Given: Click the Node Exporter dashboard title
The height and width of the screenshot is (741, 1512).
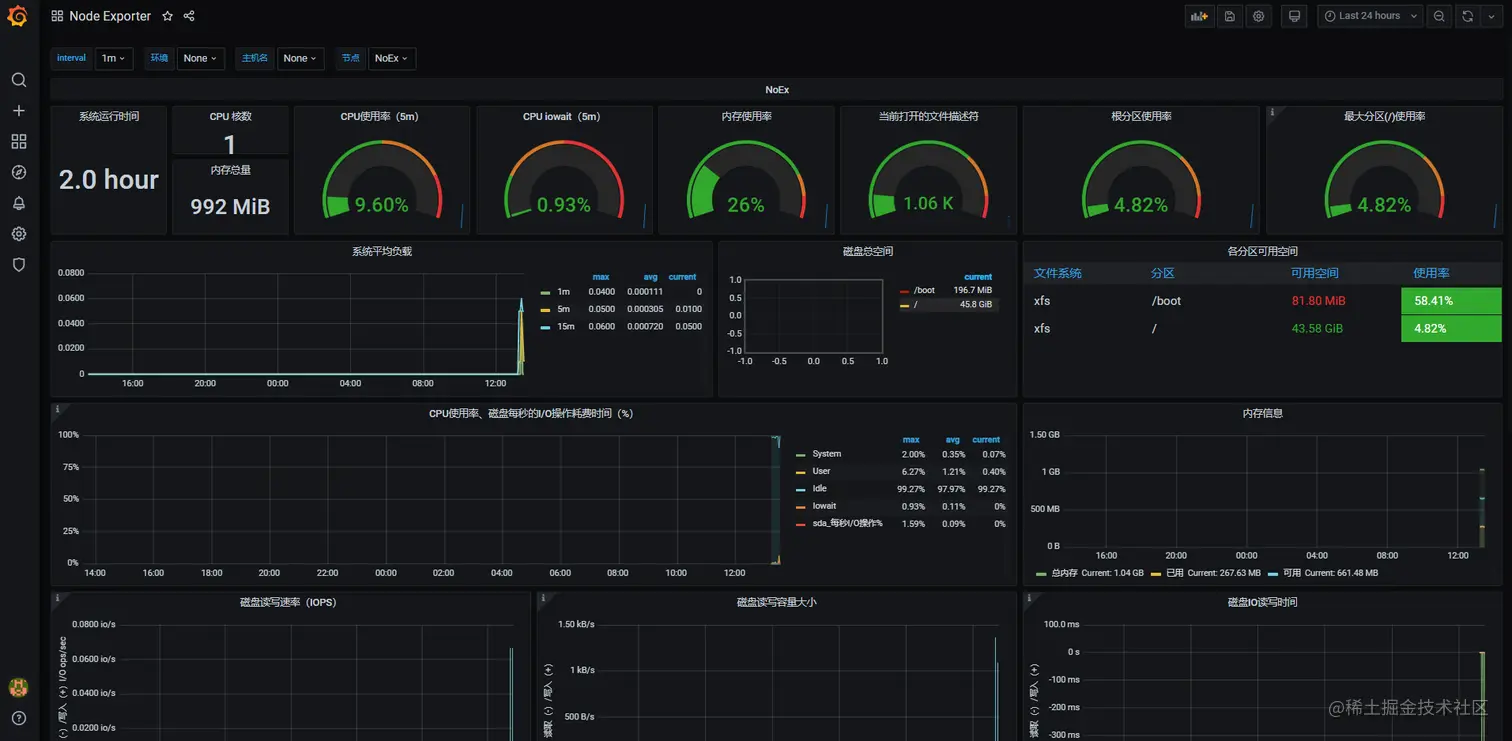Looking at the screenshot, I should (110, 16).
